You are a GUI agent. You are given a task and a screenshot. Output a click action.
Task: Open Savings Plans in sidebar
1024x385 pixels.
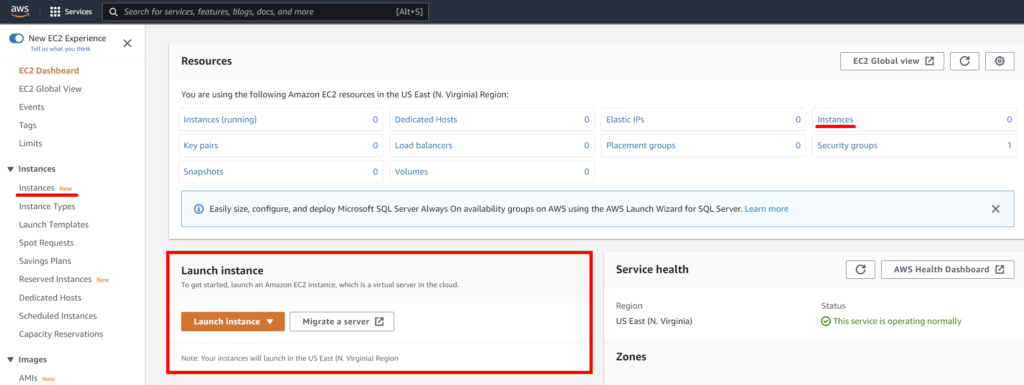45,261
